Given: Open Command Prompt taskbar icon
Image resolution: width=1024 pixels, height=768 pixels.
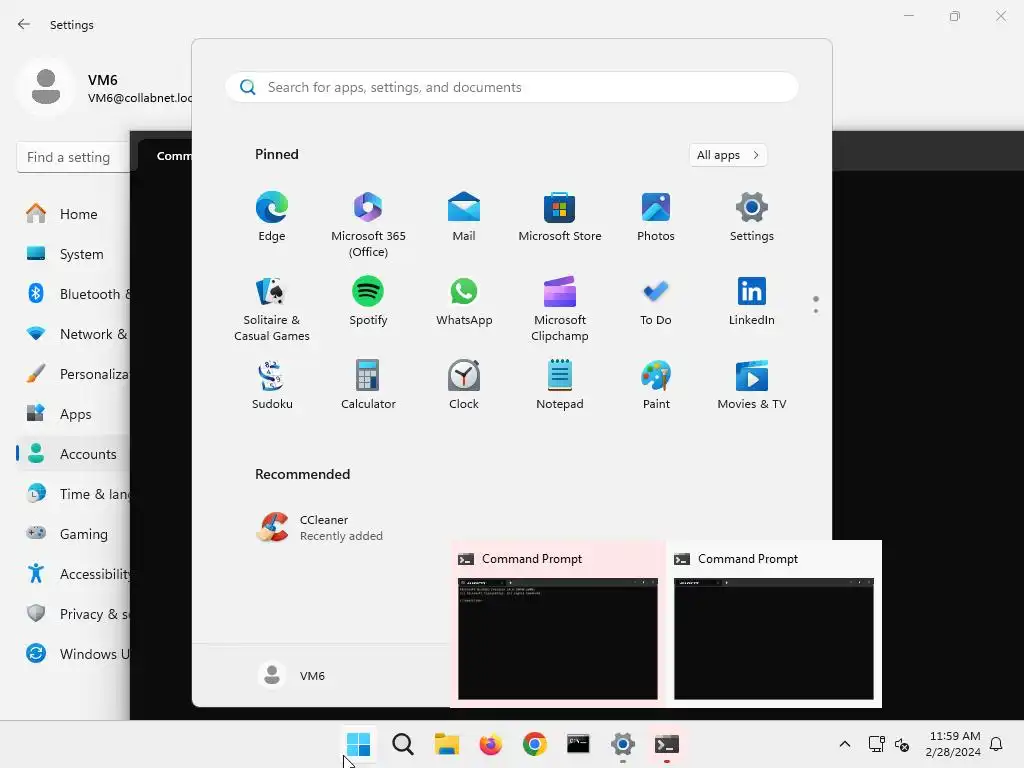Looking at the screenshot, I should [x=578, y=744].
